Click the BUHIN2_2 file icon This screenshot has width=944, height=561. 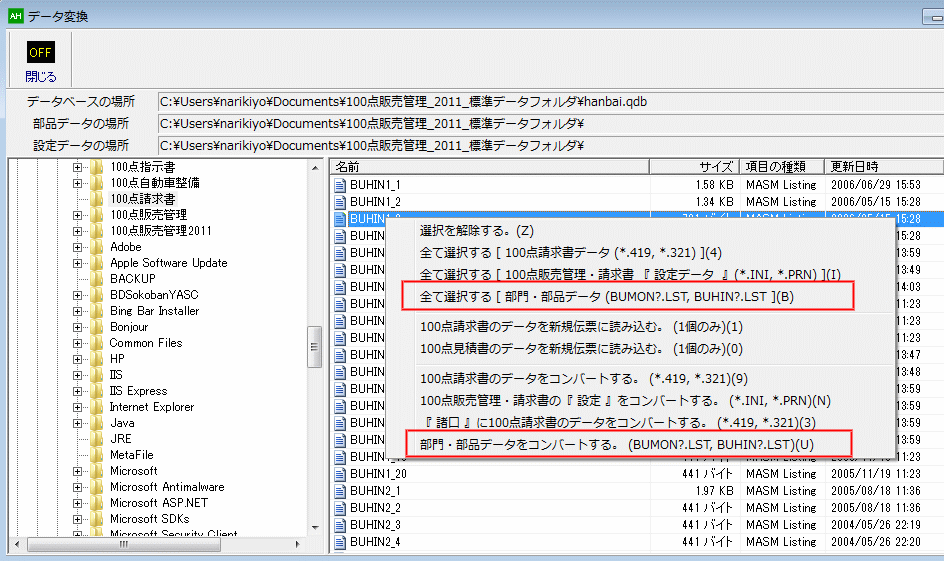coord(340,507)
